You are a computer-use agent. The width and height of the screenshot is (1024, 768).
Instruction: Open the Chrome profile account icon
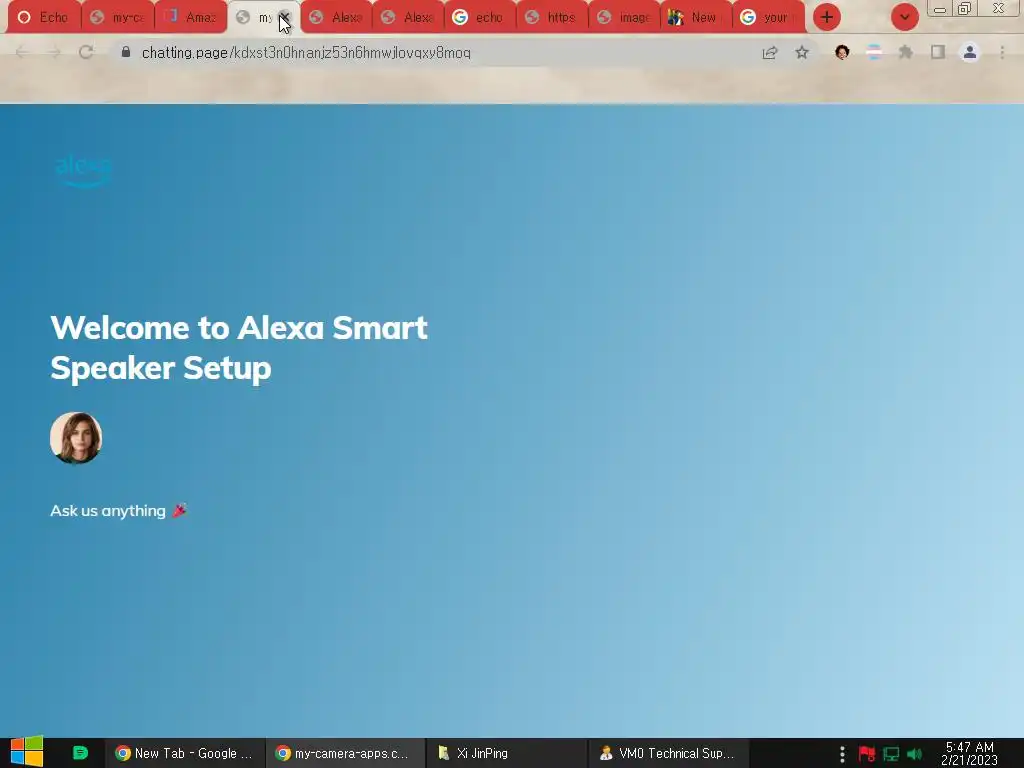970,52
